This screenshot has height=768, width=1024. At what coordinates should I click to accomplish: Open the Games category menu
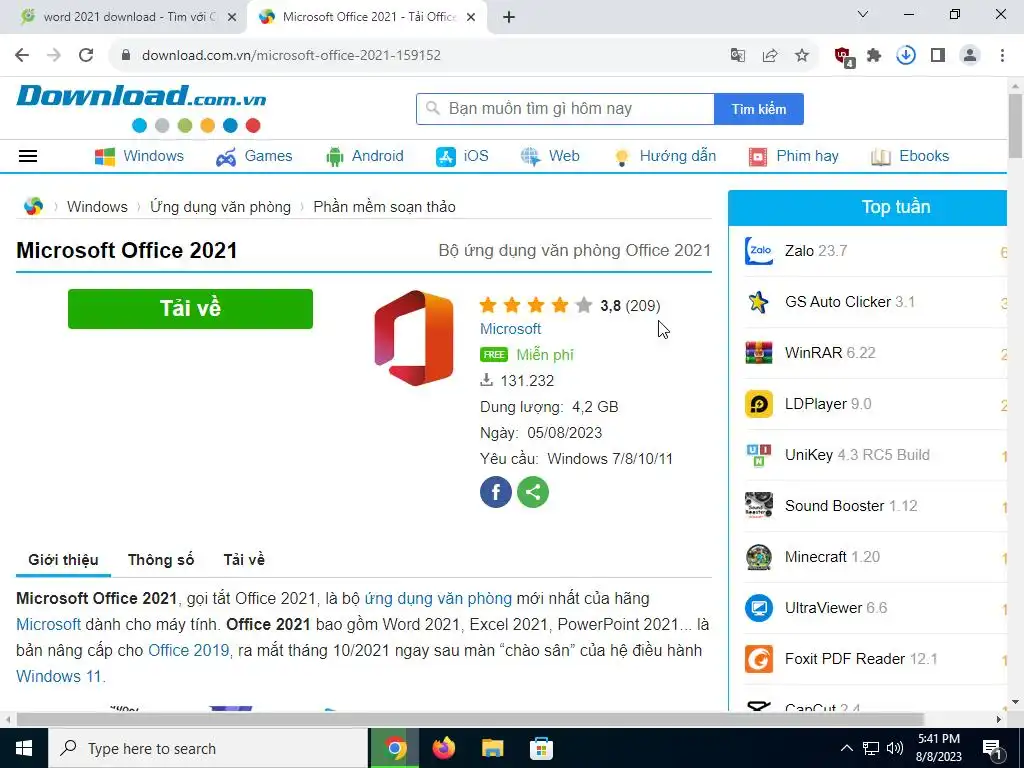point(254,156)
